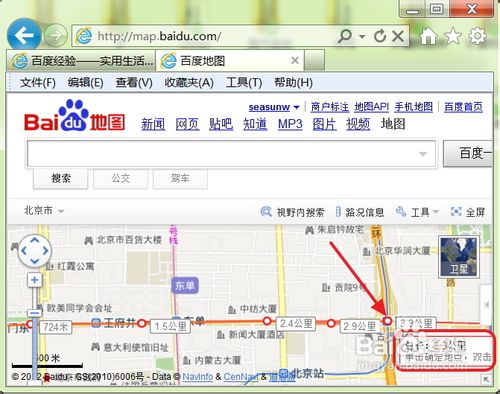The image size is (500, 394).
Task: Open 手机地图 link
Action: (x=414, y=107)
